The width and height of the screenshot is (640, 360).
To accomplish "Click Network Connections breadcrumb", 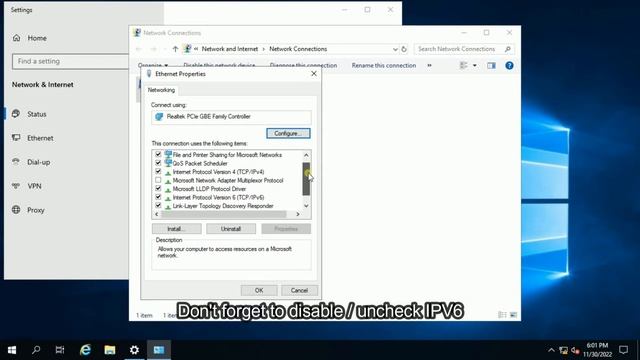I will coord(298,49).
